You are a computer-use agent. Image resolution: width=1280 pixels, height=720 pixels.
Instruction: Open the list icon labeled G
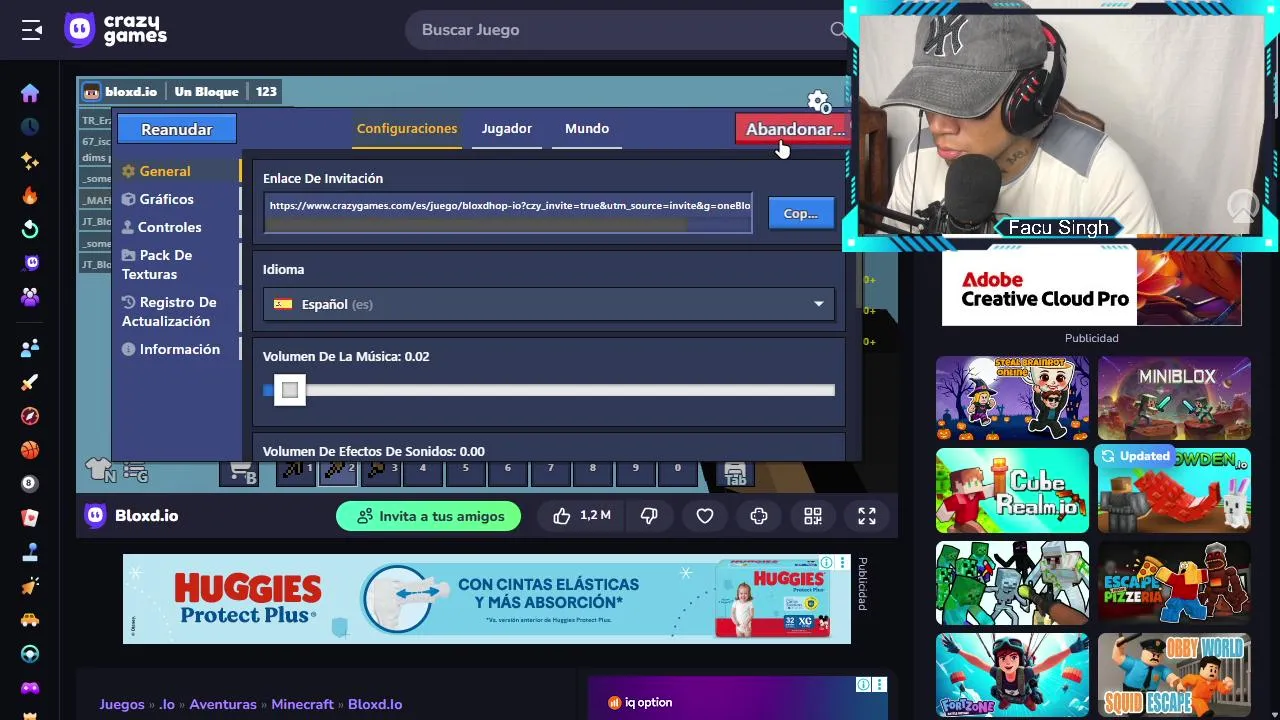(135, 472)
